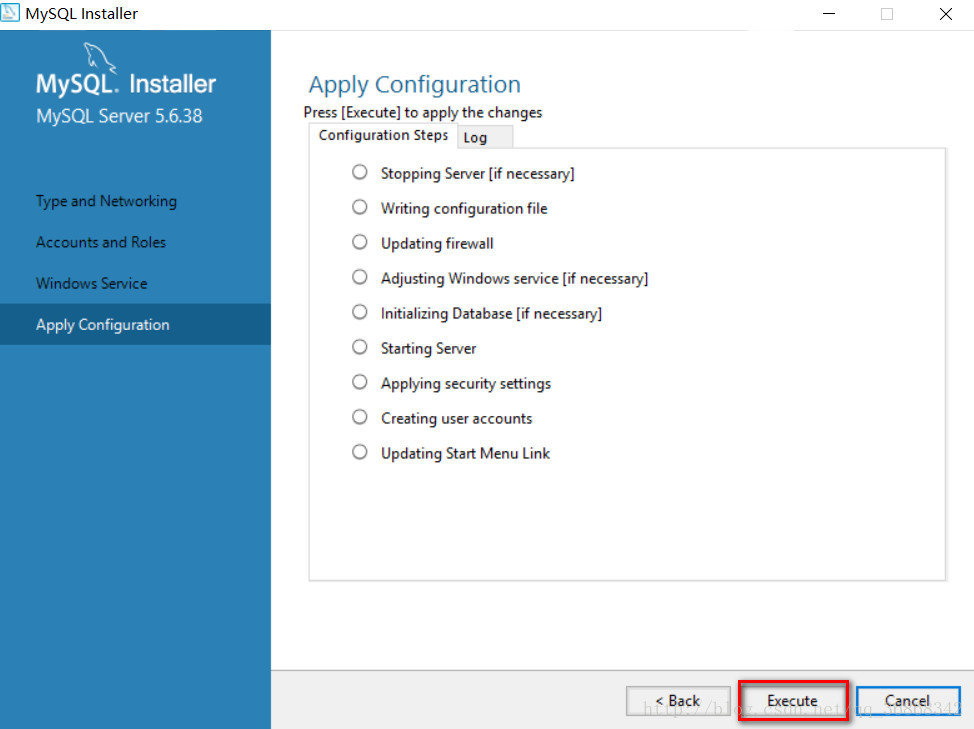This screenshot has height=729, width=974.
Task: Click 'Press [Execute] to apply the changes' text
Action: point(423,112)
